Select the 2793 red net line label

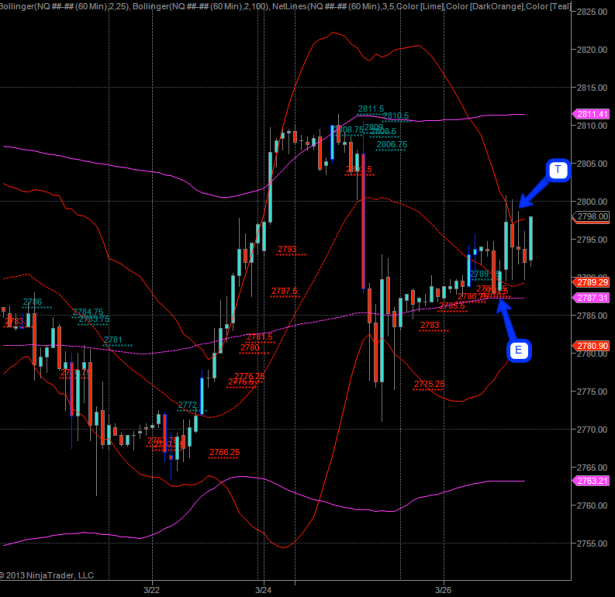pos(288,248)
